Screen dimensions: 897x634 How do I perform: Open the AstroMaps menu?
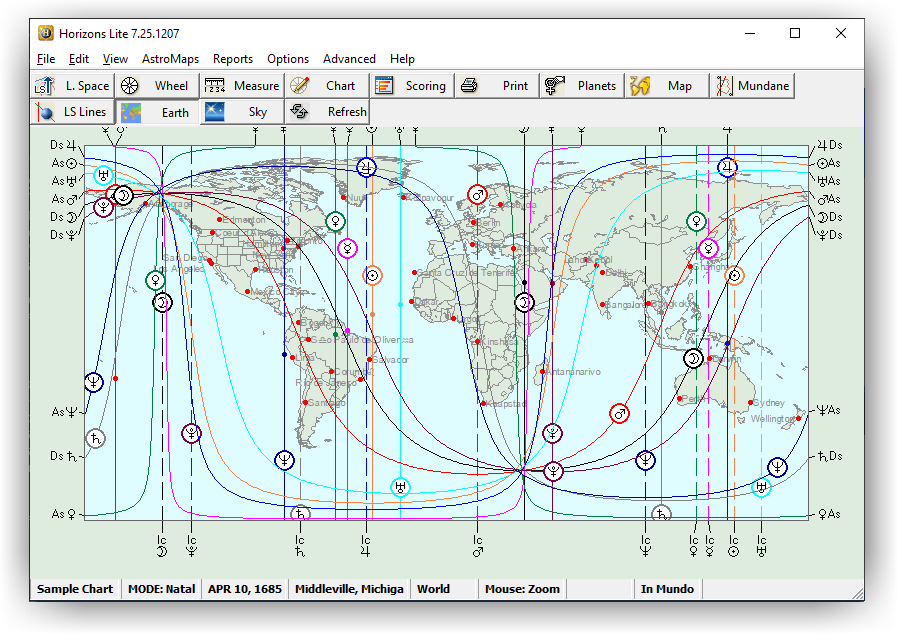point(170,59)
